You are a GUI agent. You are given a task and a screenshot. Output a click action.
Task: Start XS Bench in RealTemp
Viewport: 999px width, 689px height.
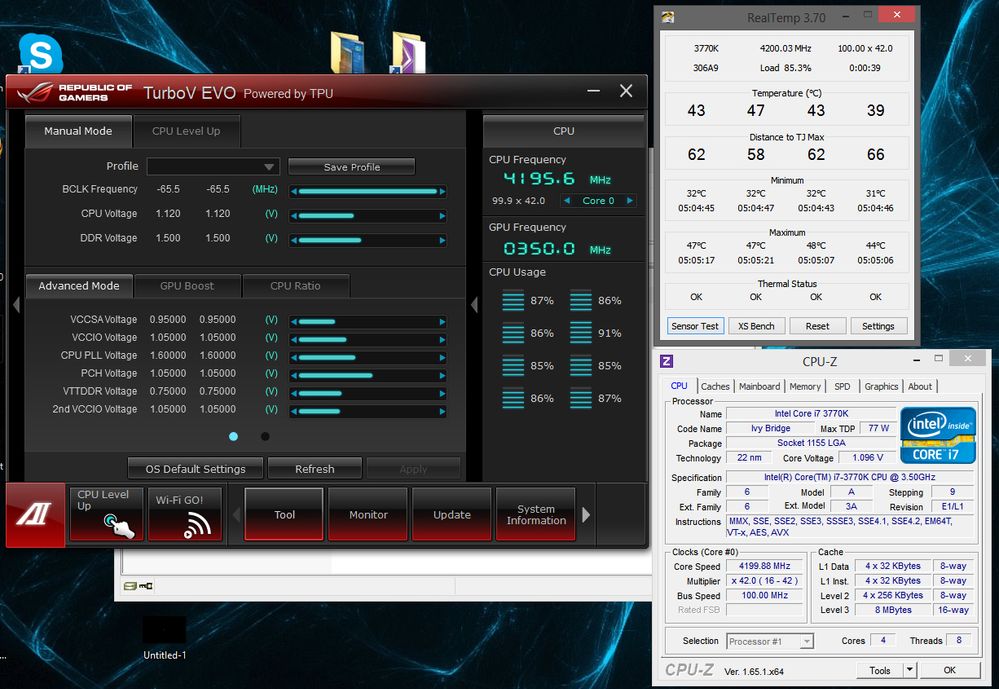(756, 326)
